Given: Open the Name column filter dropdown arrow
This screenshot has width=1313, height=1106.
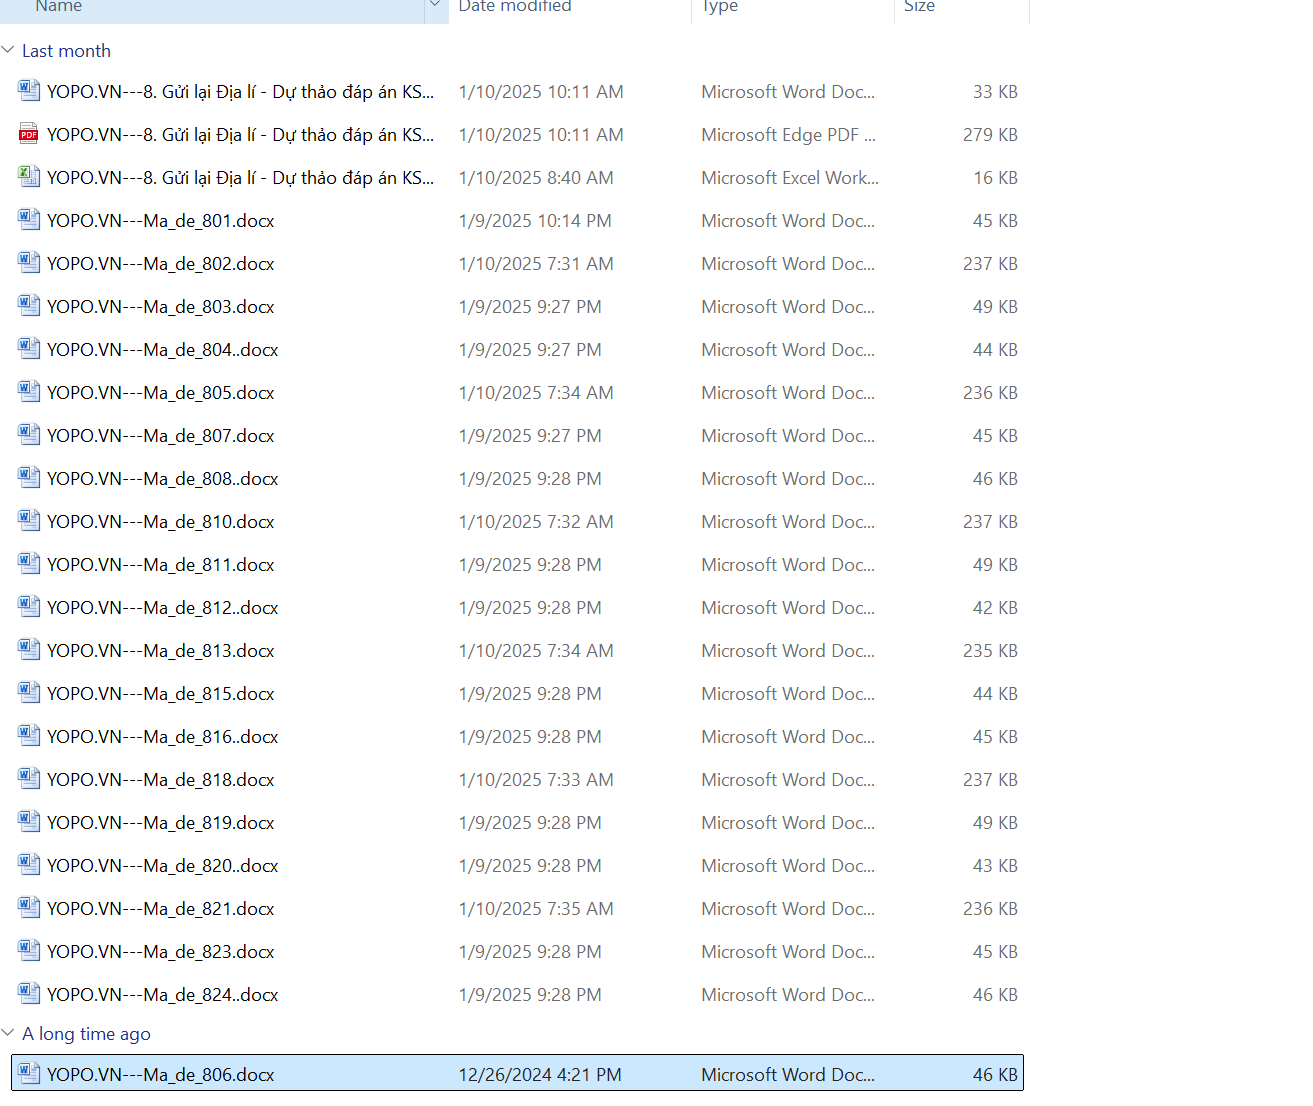Looking at the screenshot, I should pyautogui.click(x=435, y=6).
